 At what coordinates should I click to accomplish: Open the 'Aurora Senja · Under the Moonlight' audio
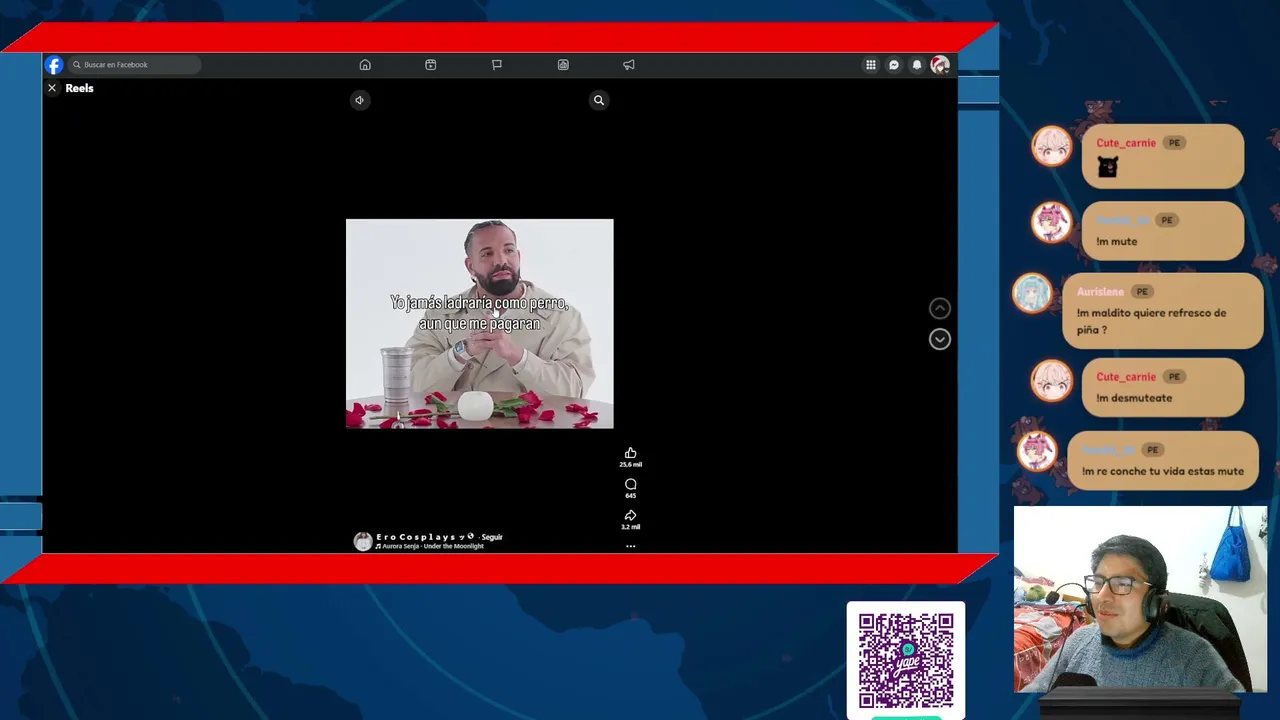[430, 546]
